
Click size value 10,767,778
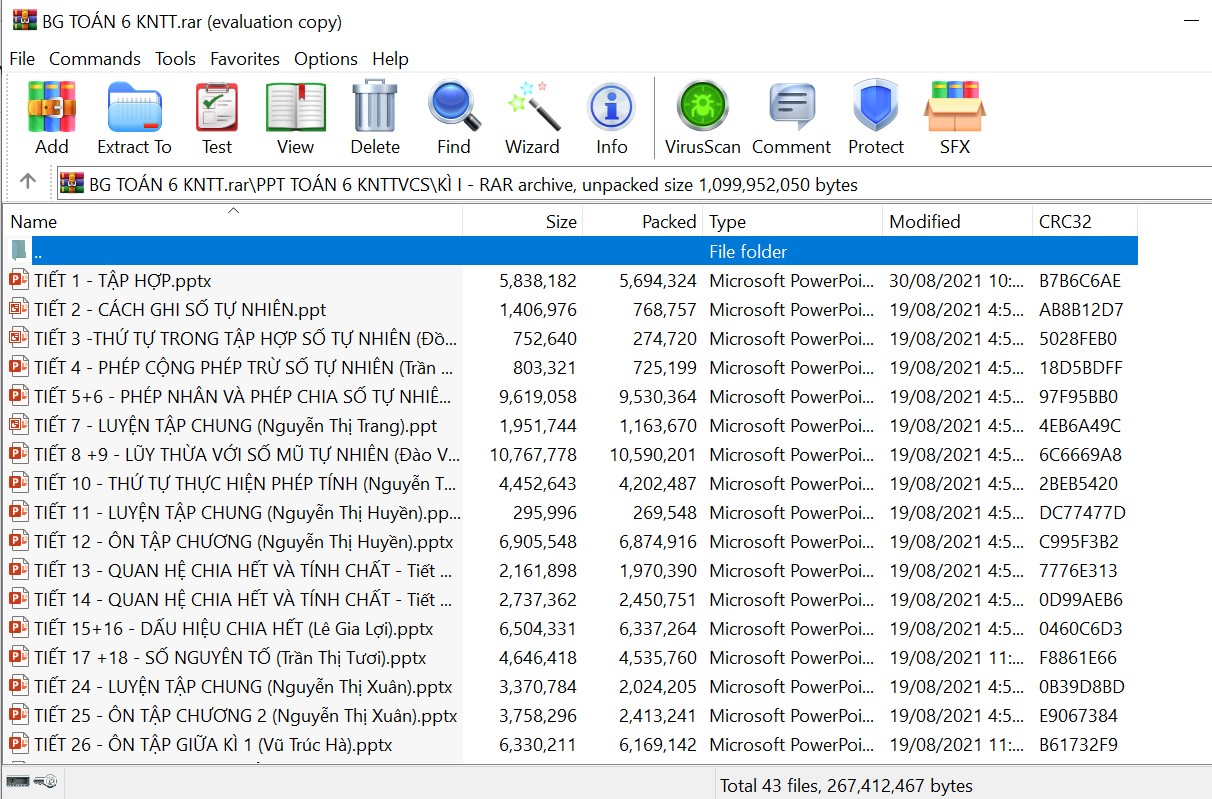(x=533, y=454)
